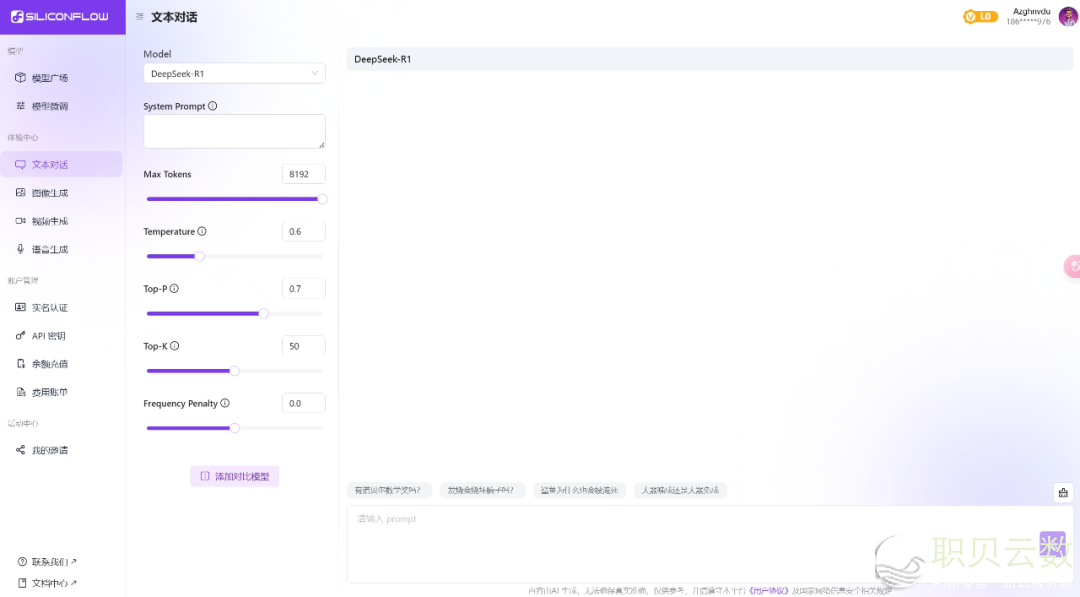Image resolution: width=1080 pixels, height=597 pixels.
Task: Switch to 文本对话 menu item
Action: (x=49, y=165)
